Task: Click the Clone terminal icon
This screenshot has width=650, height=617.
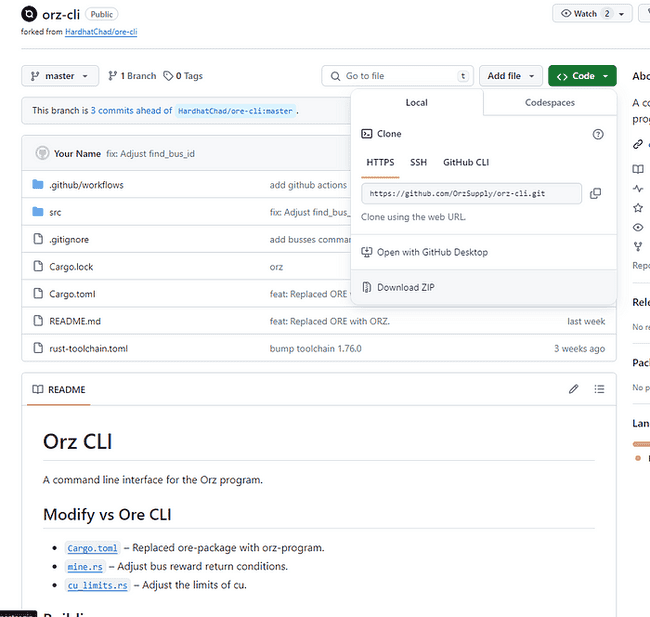Action: [366, 134]
